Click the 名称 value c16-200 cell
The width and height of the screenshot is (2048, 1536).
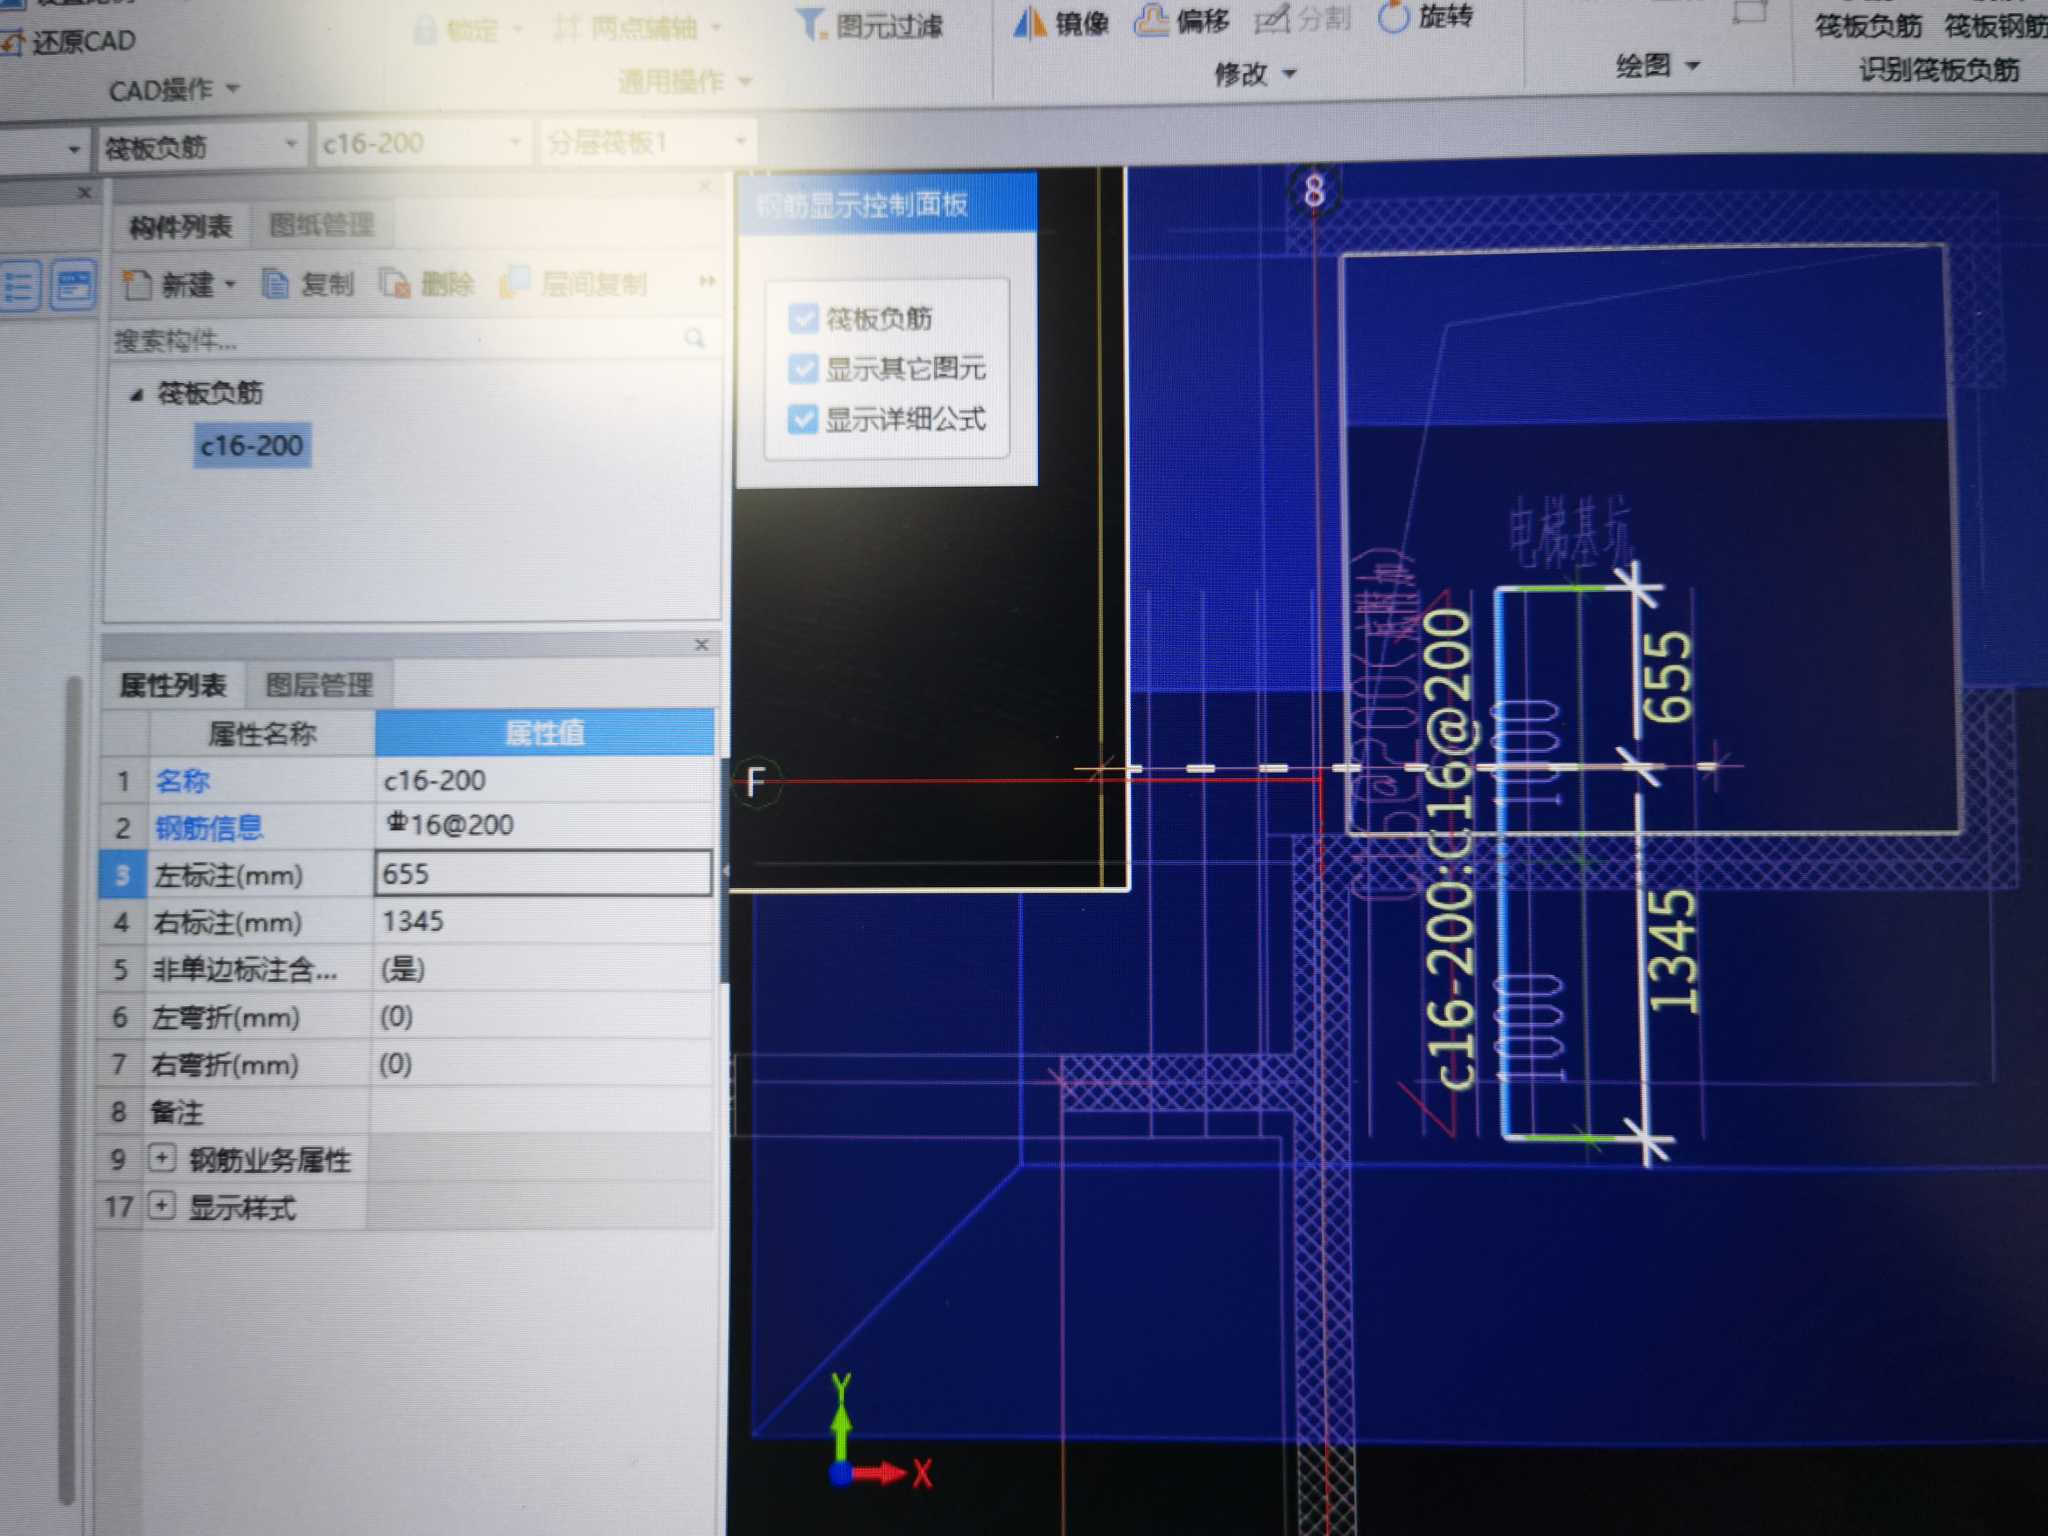[545, 780]
